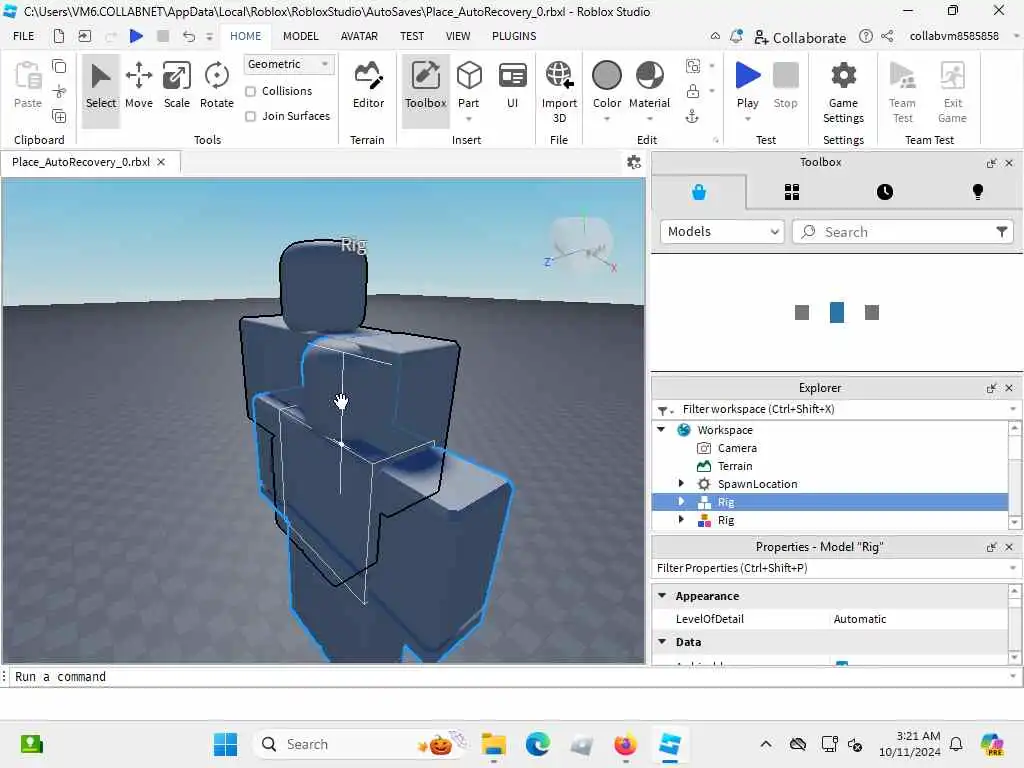Screen dimensions: 1024x768
Task: Open the Recent clock tab in Toolbox
Action: (884, 192)
